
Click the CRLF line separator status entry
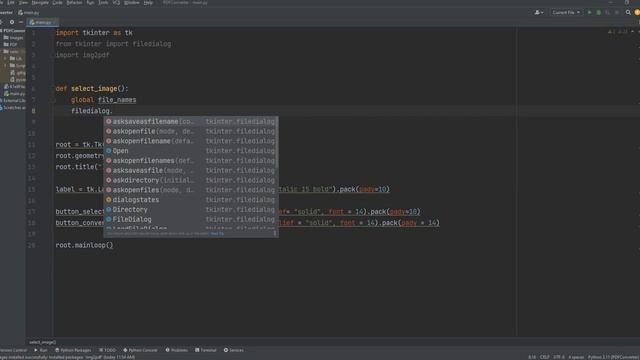544,357
